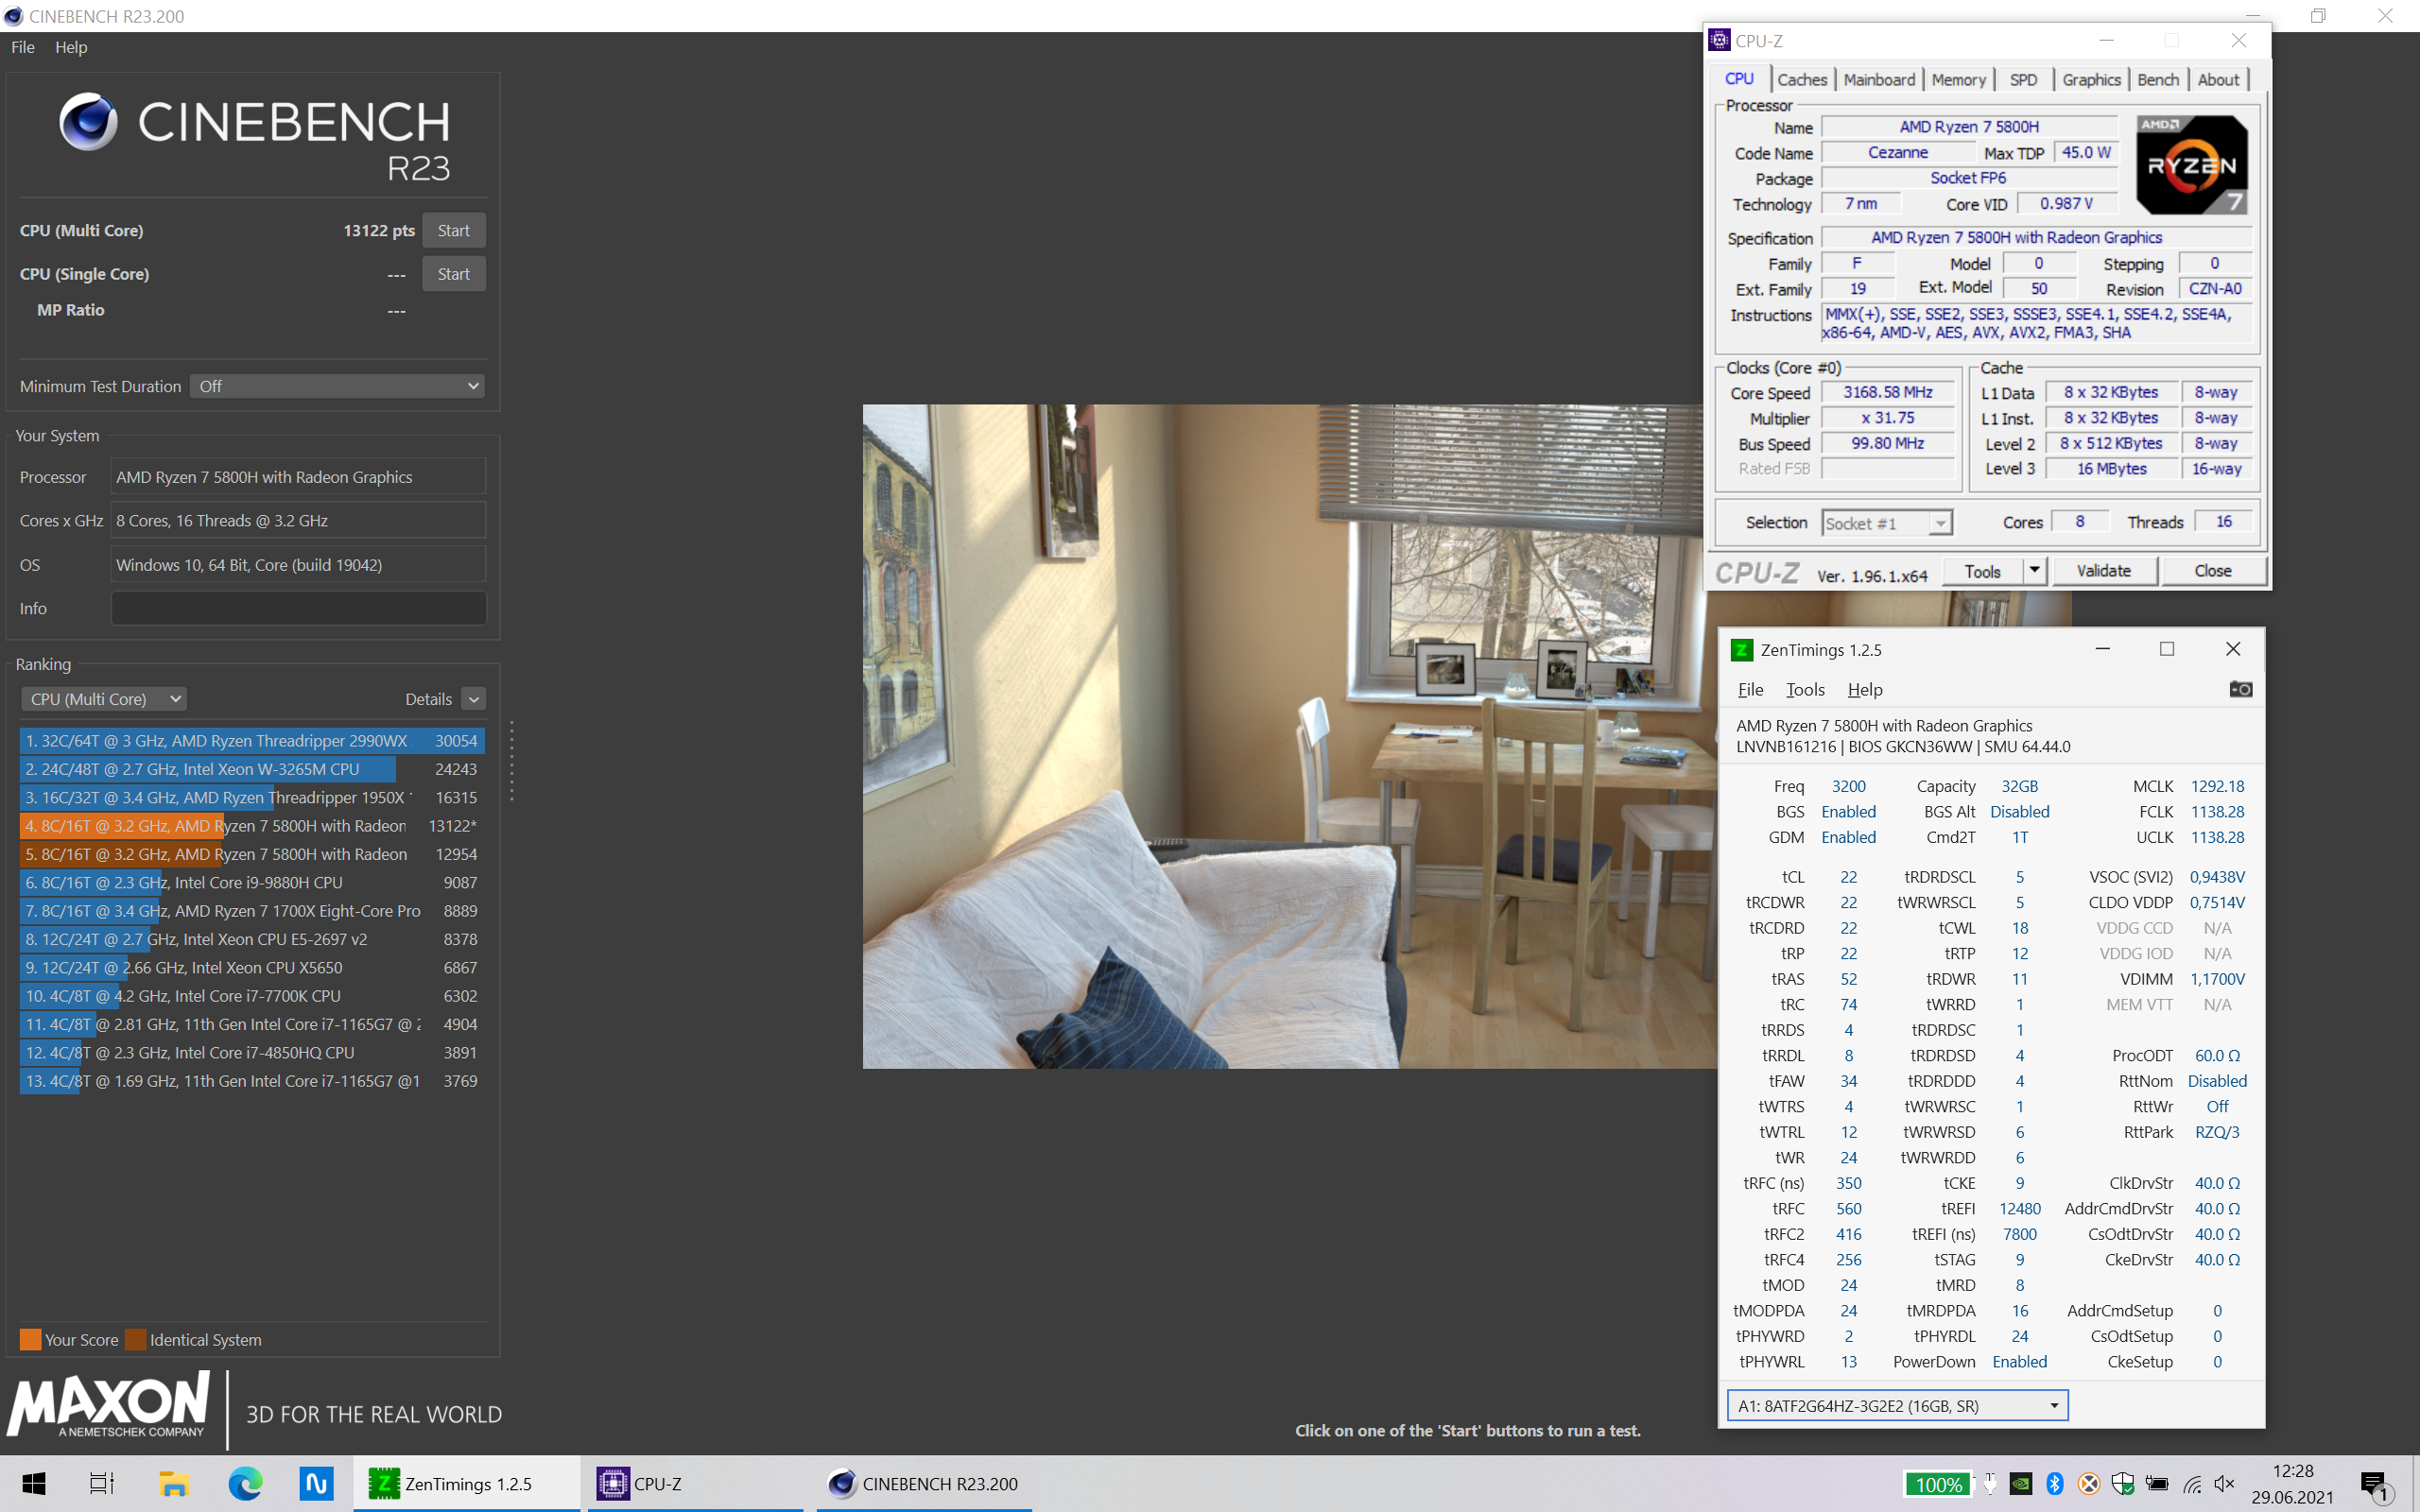The image size is (2420, 1512).
Task: Open File Explorer from the taskbar
Action: click(177, 1484)
